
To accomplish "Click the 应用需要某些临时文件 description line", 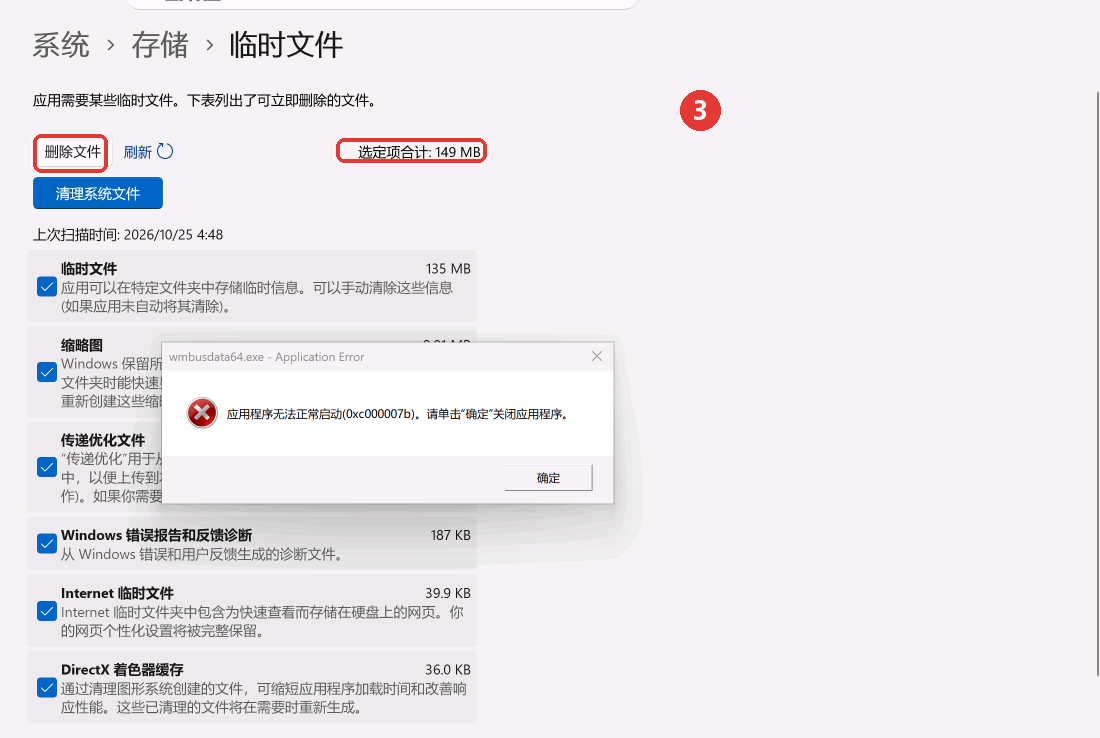I will coord(204,100).
